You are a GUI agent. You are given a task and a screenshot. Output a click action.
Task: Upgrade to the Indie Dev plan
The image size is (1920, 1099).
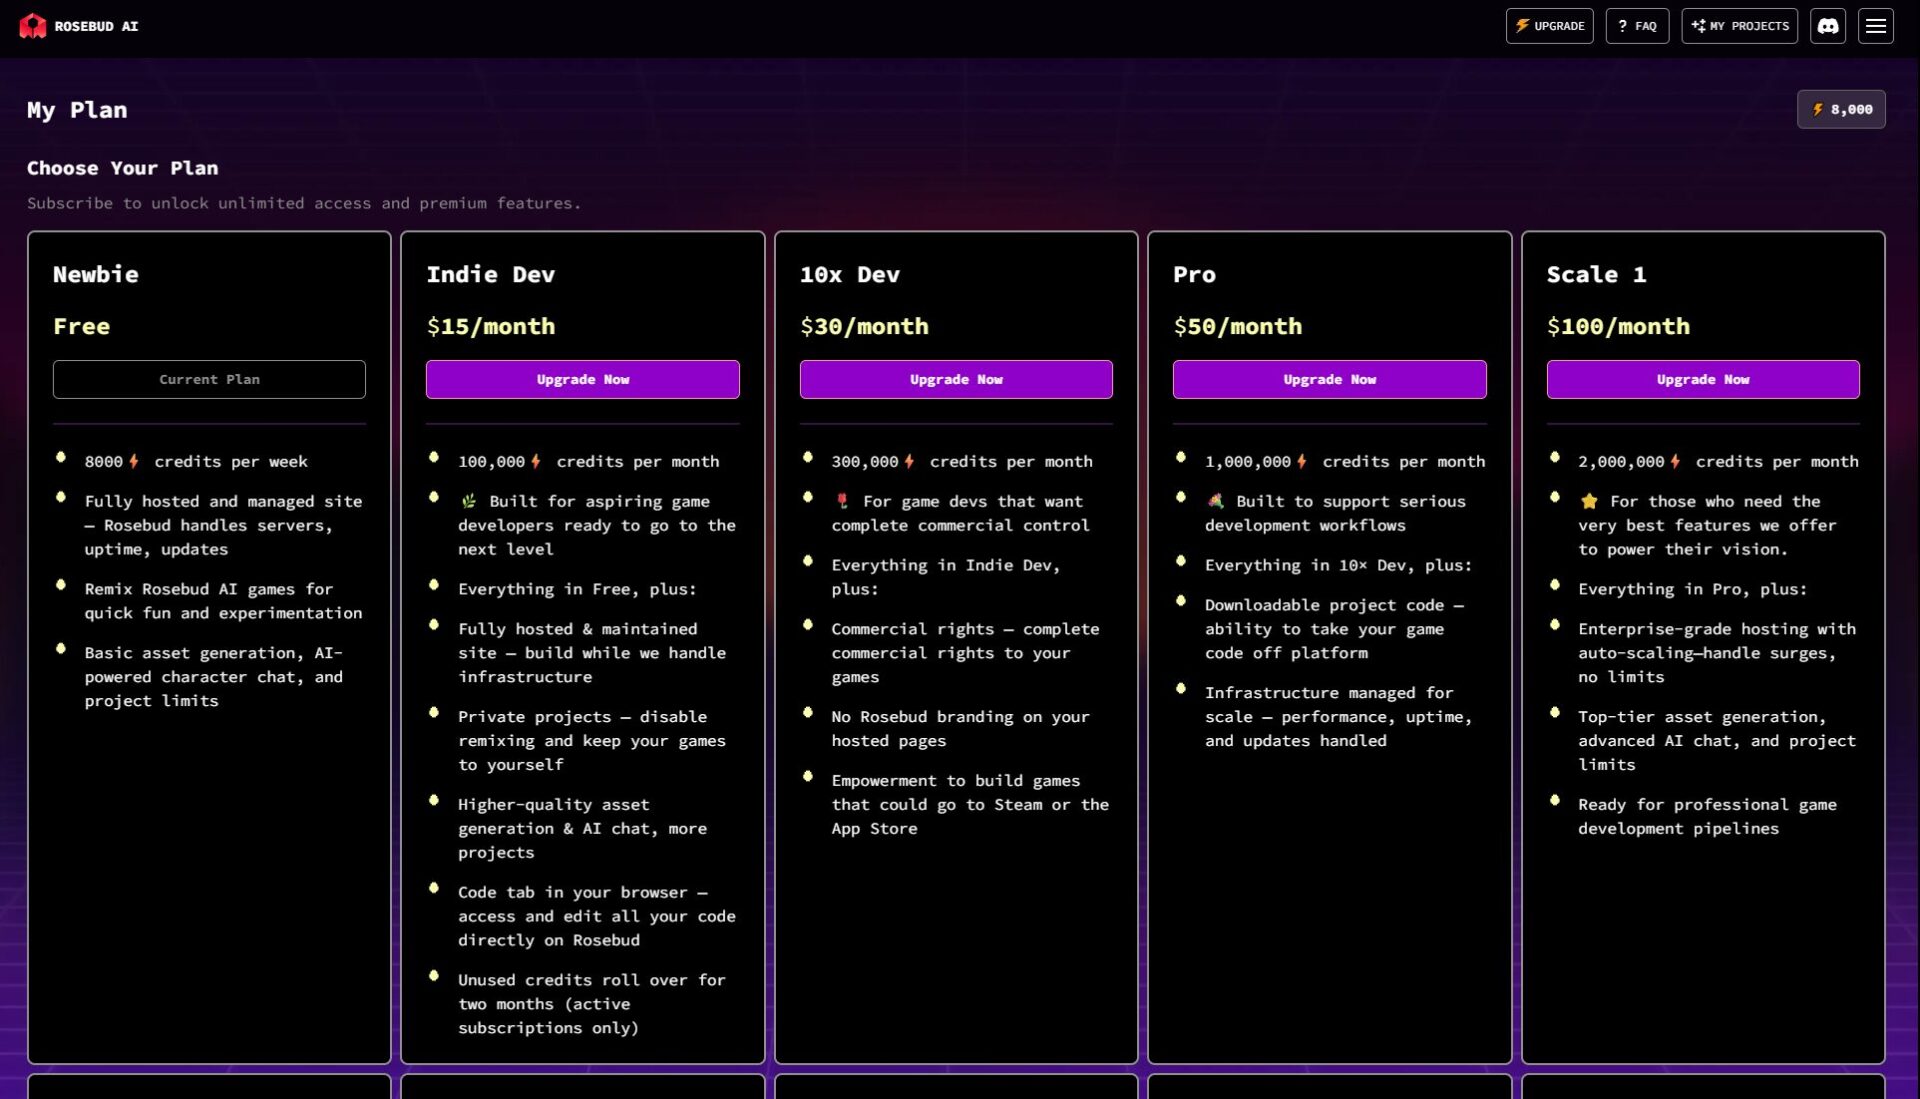click(x=583, y=380)
